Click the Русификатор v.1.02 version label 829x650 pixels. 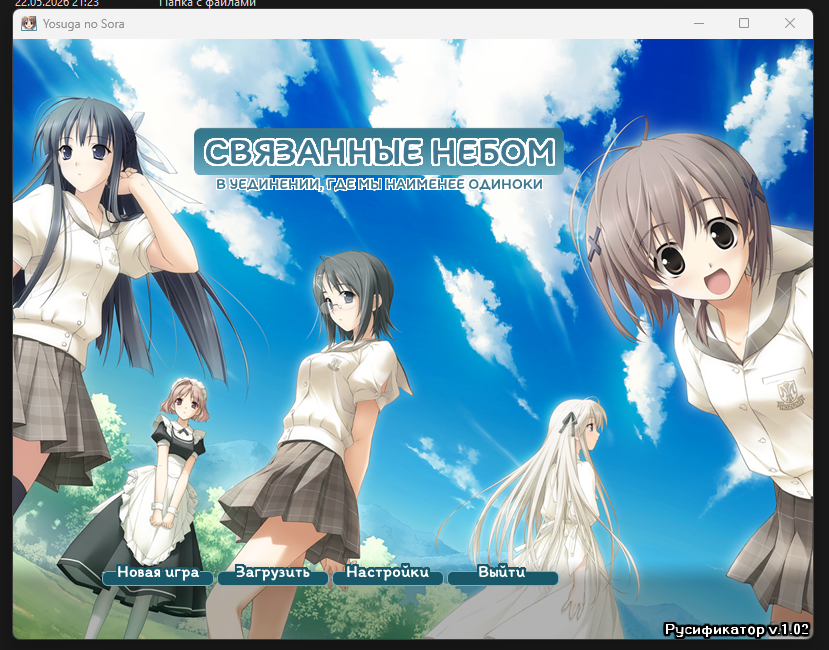click(x=736, y=629)
